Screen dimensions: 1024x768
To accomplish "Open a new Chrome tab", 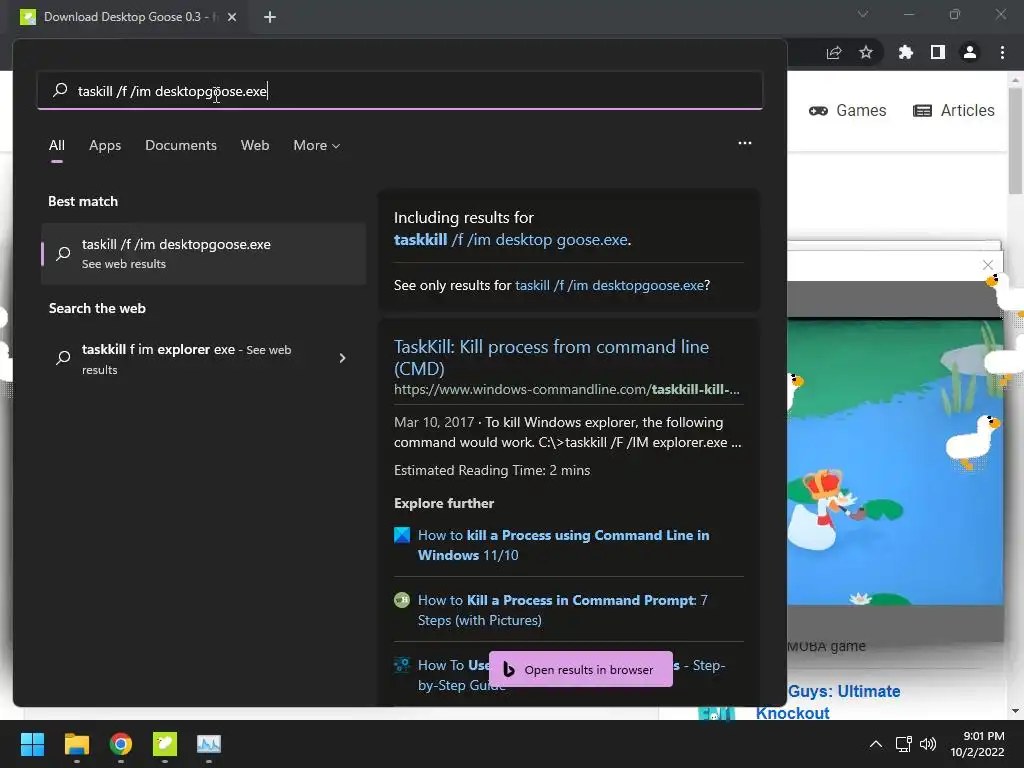I will [270, 17].
